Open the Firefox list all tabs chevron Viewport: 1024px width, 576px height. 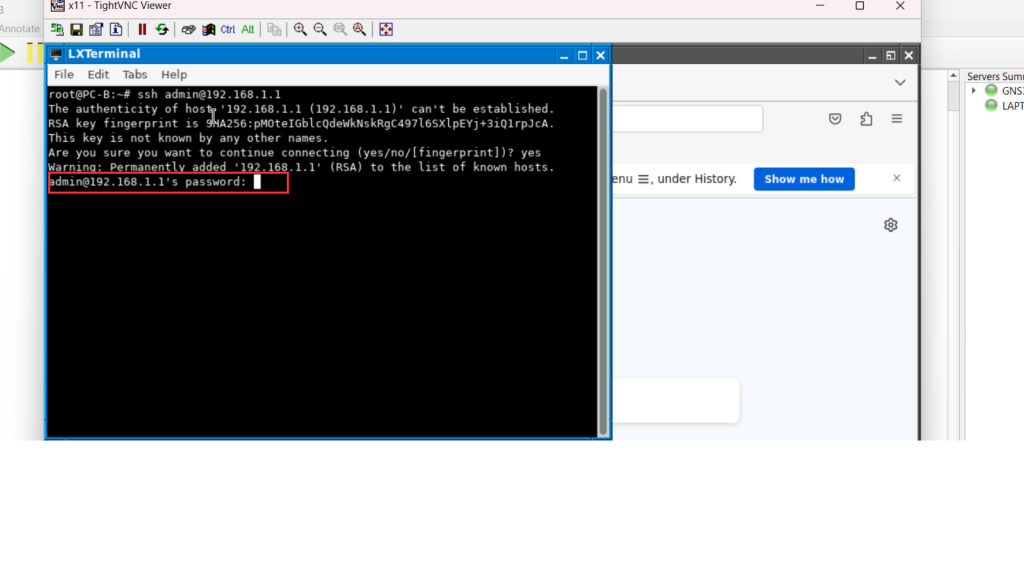point(900,82)
